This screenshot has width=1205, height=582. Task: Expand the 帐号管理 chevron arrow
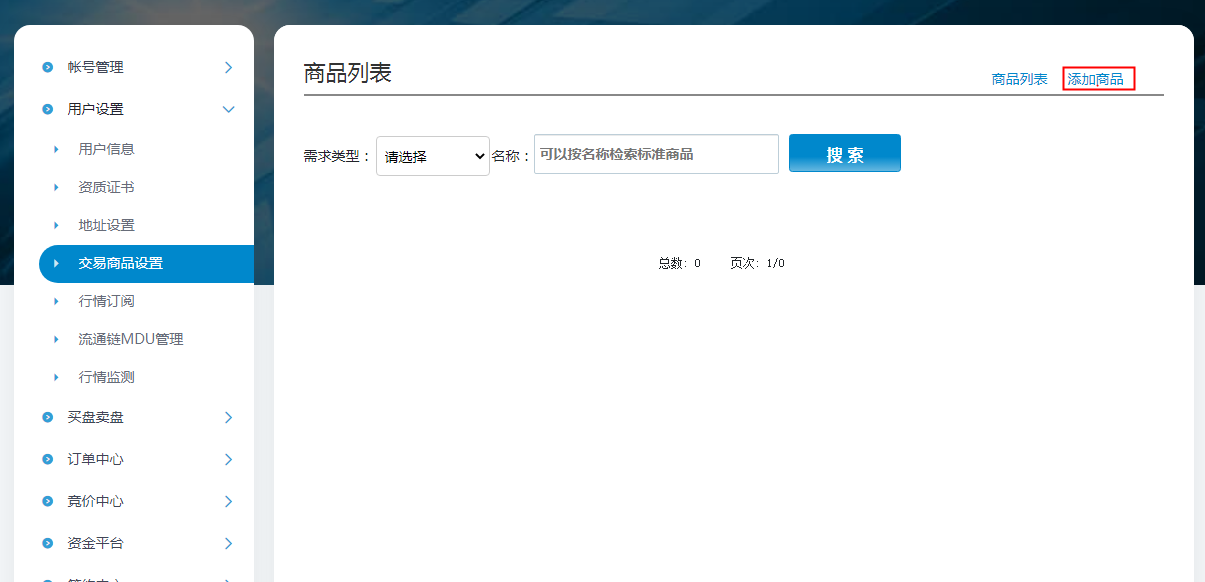point(228,68)
